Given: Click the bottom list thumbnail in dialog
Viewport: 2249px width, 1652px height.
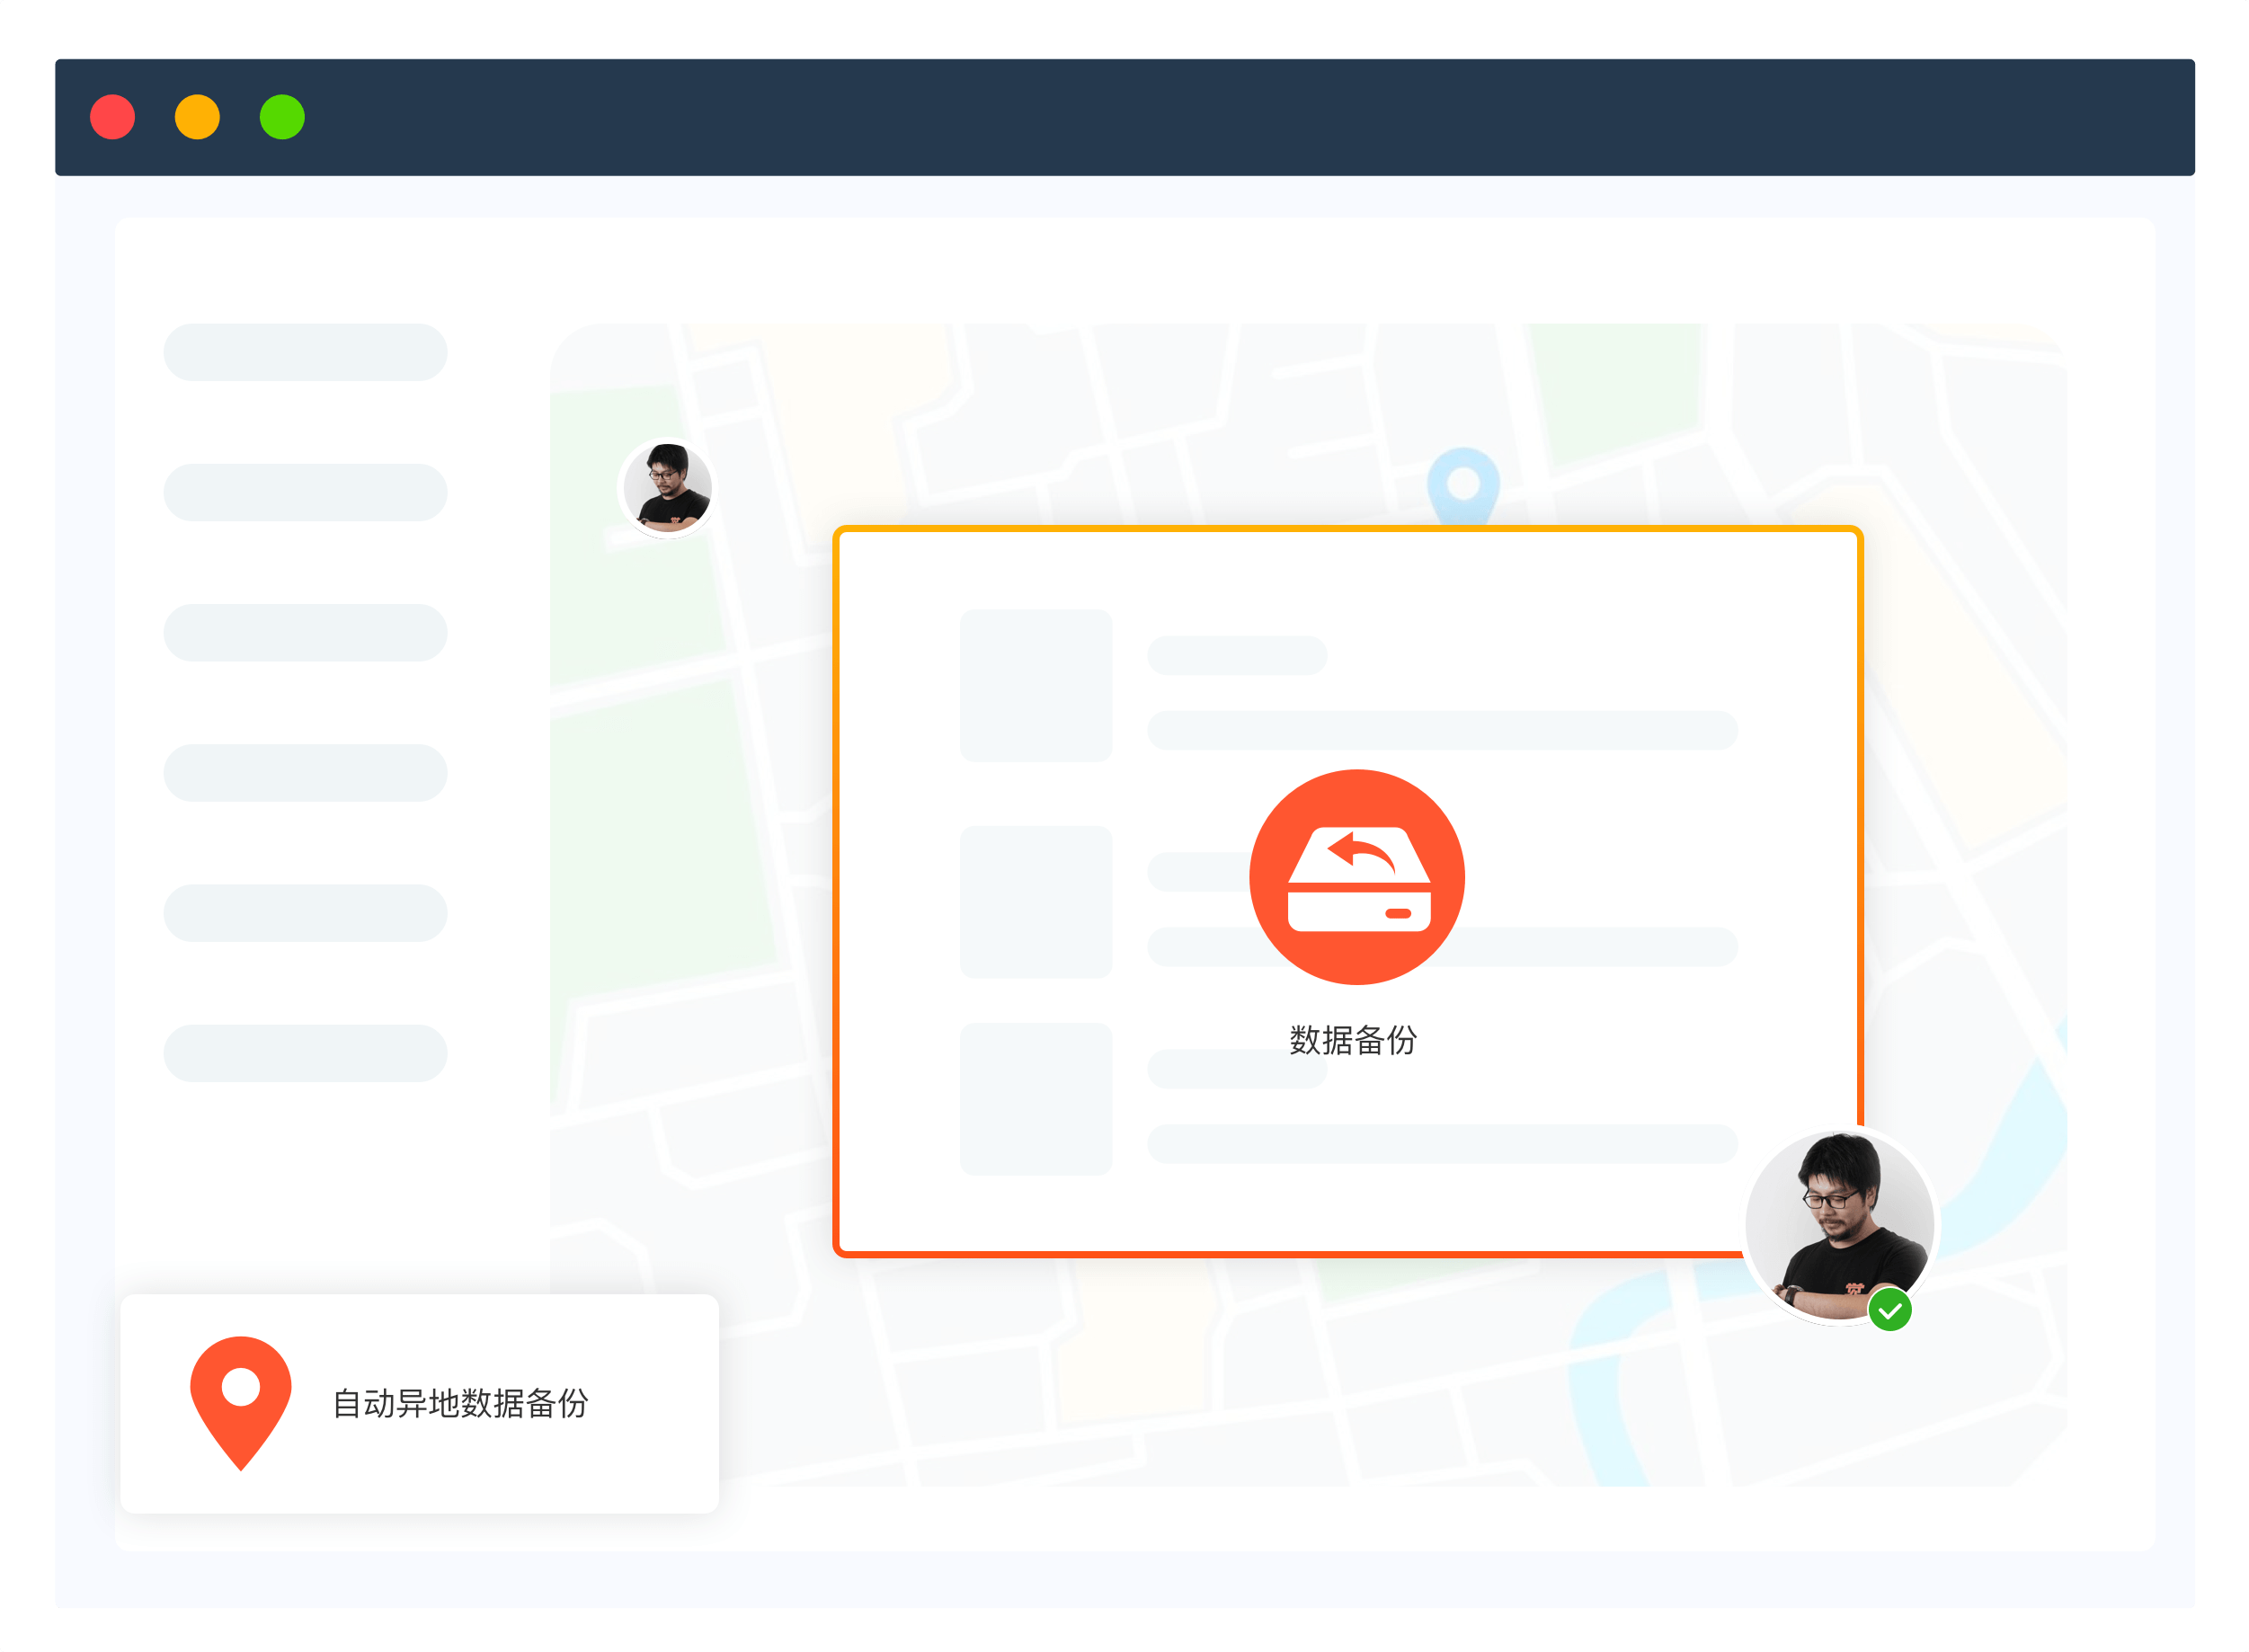Looking at the screenshot, I should (1035, 1098).
